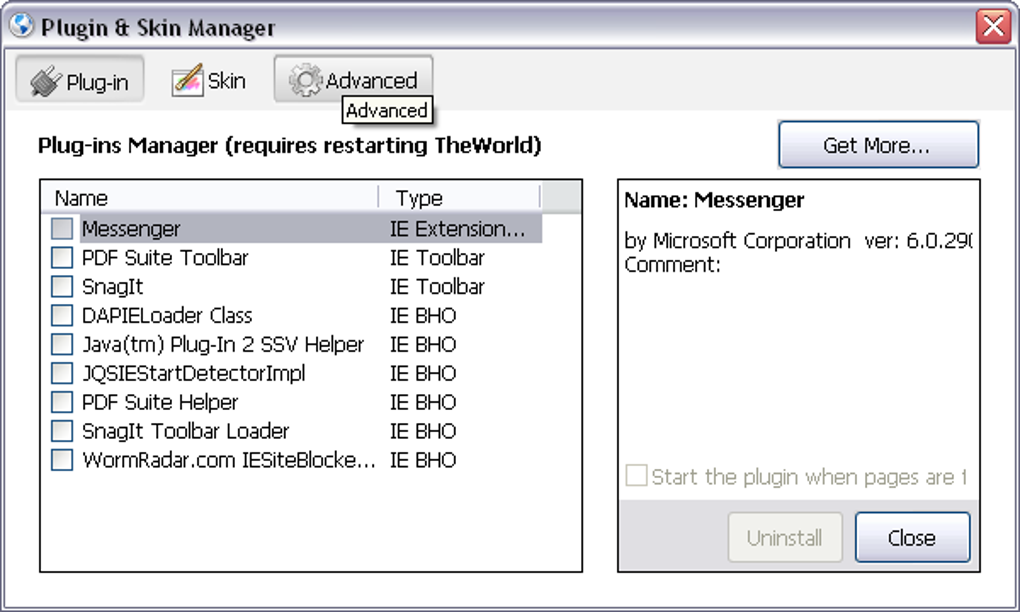
Task: Check the SnagIt Toolbar Loader checkbox
Action: pyautogui.click(x=62, y=431)
